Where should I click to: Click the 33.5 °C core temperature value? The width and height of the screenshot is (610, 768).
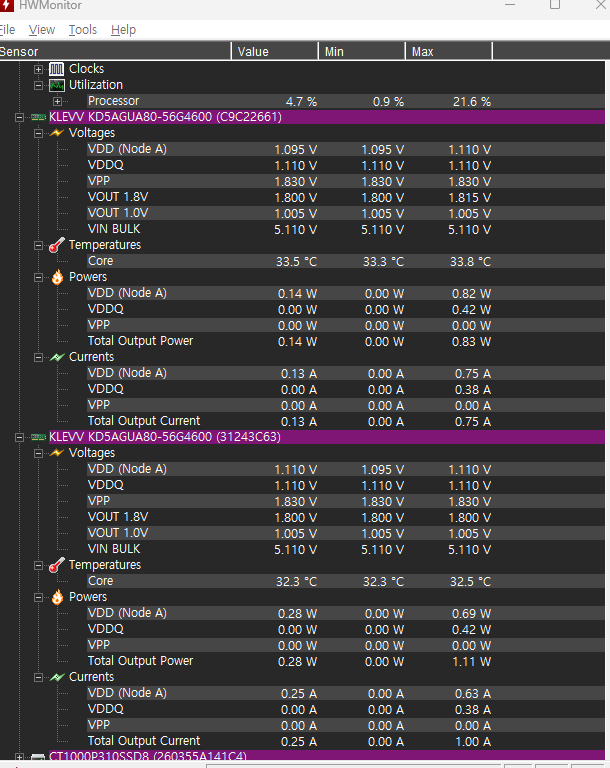pos(296,262)
